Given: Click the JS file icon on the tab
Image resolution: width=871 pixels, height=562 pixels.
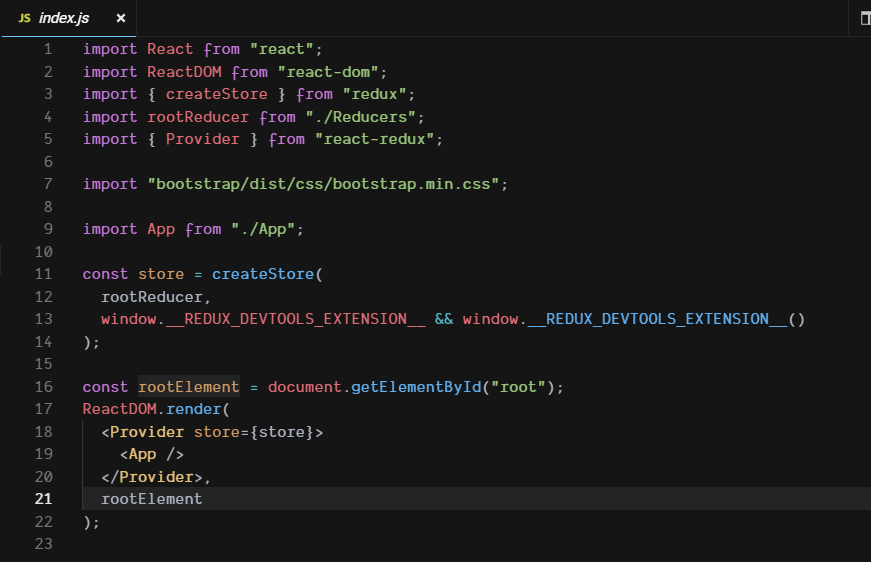Looking at the screenshot, I should point(24,18).
